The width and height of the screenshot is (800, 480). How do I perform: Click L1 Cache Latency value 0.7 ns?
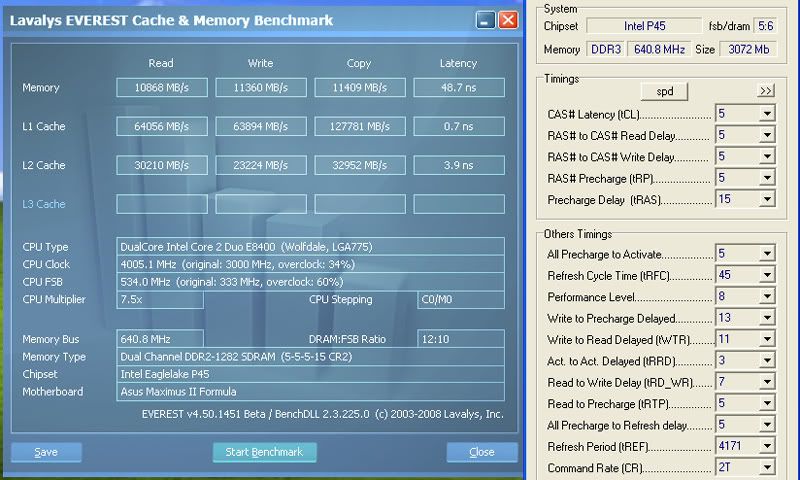(x=459, y=126)
